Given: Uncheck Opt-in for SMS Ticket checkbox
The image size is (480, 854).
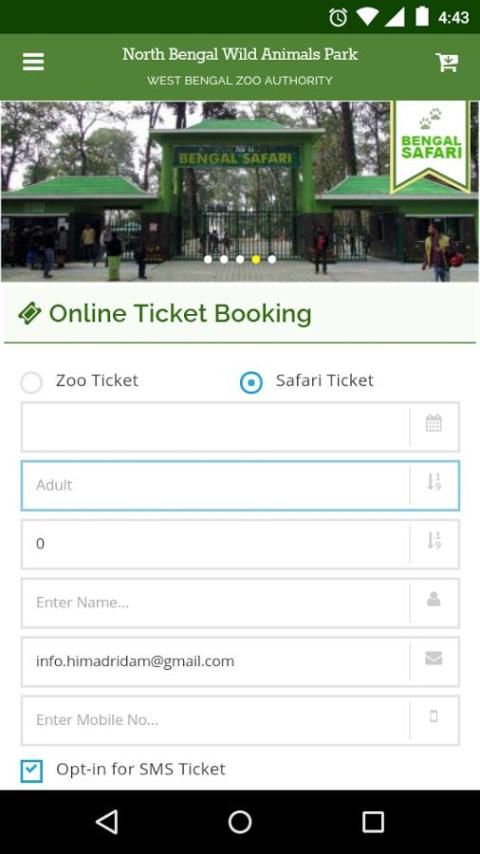Looking at the screenshot, I should point(32,771).
